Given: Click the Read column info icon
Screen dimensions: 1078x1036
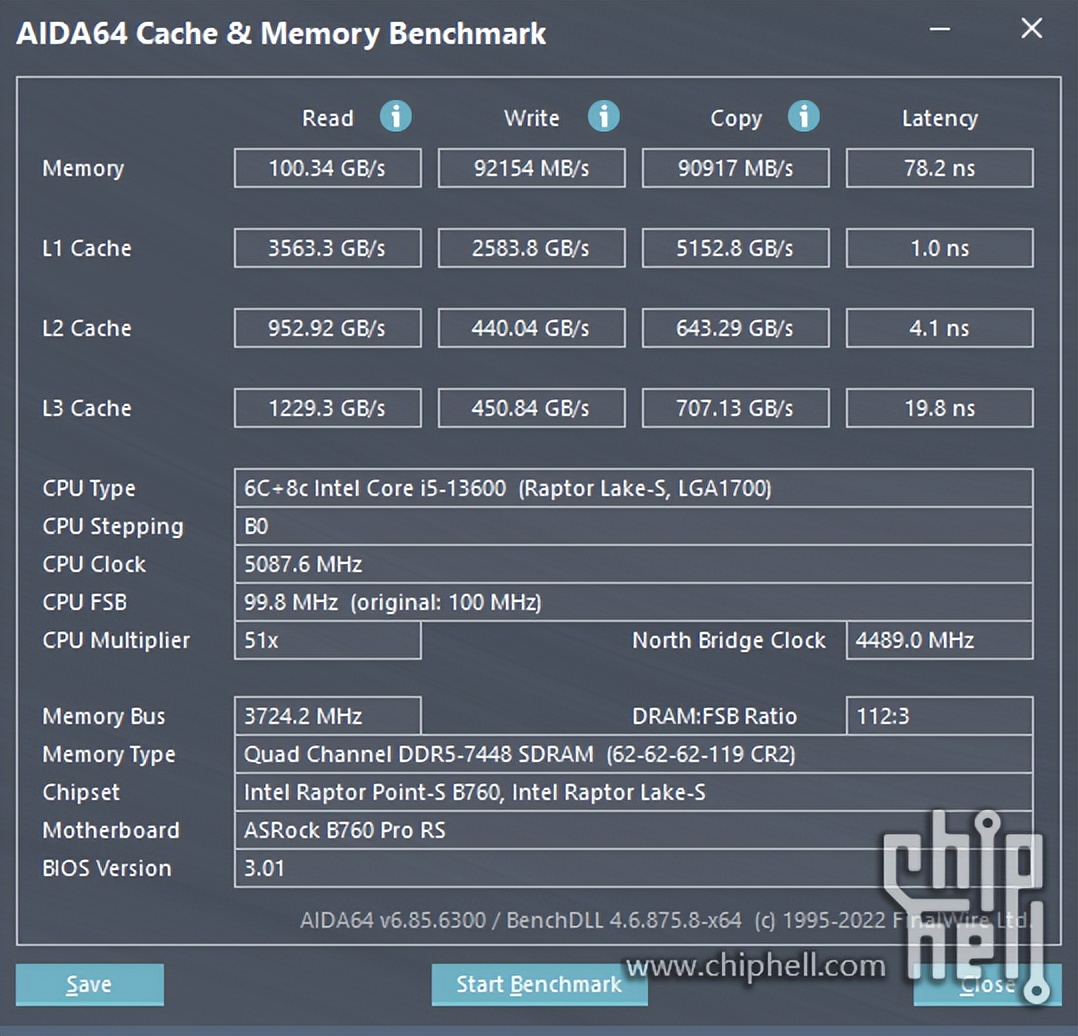Looking at the screenshot, I should [x=396, y=116].
